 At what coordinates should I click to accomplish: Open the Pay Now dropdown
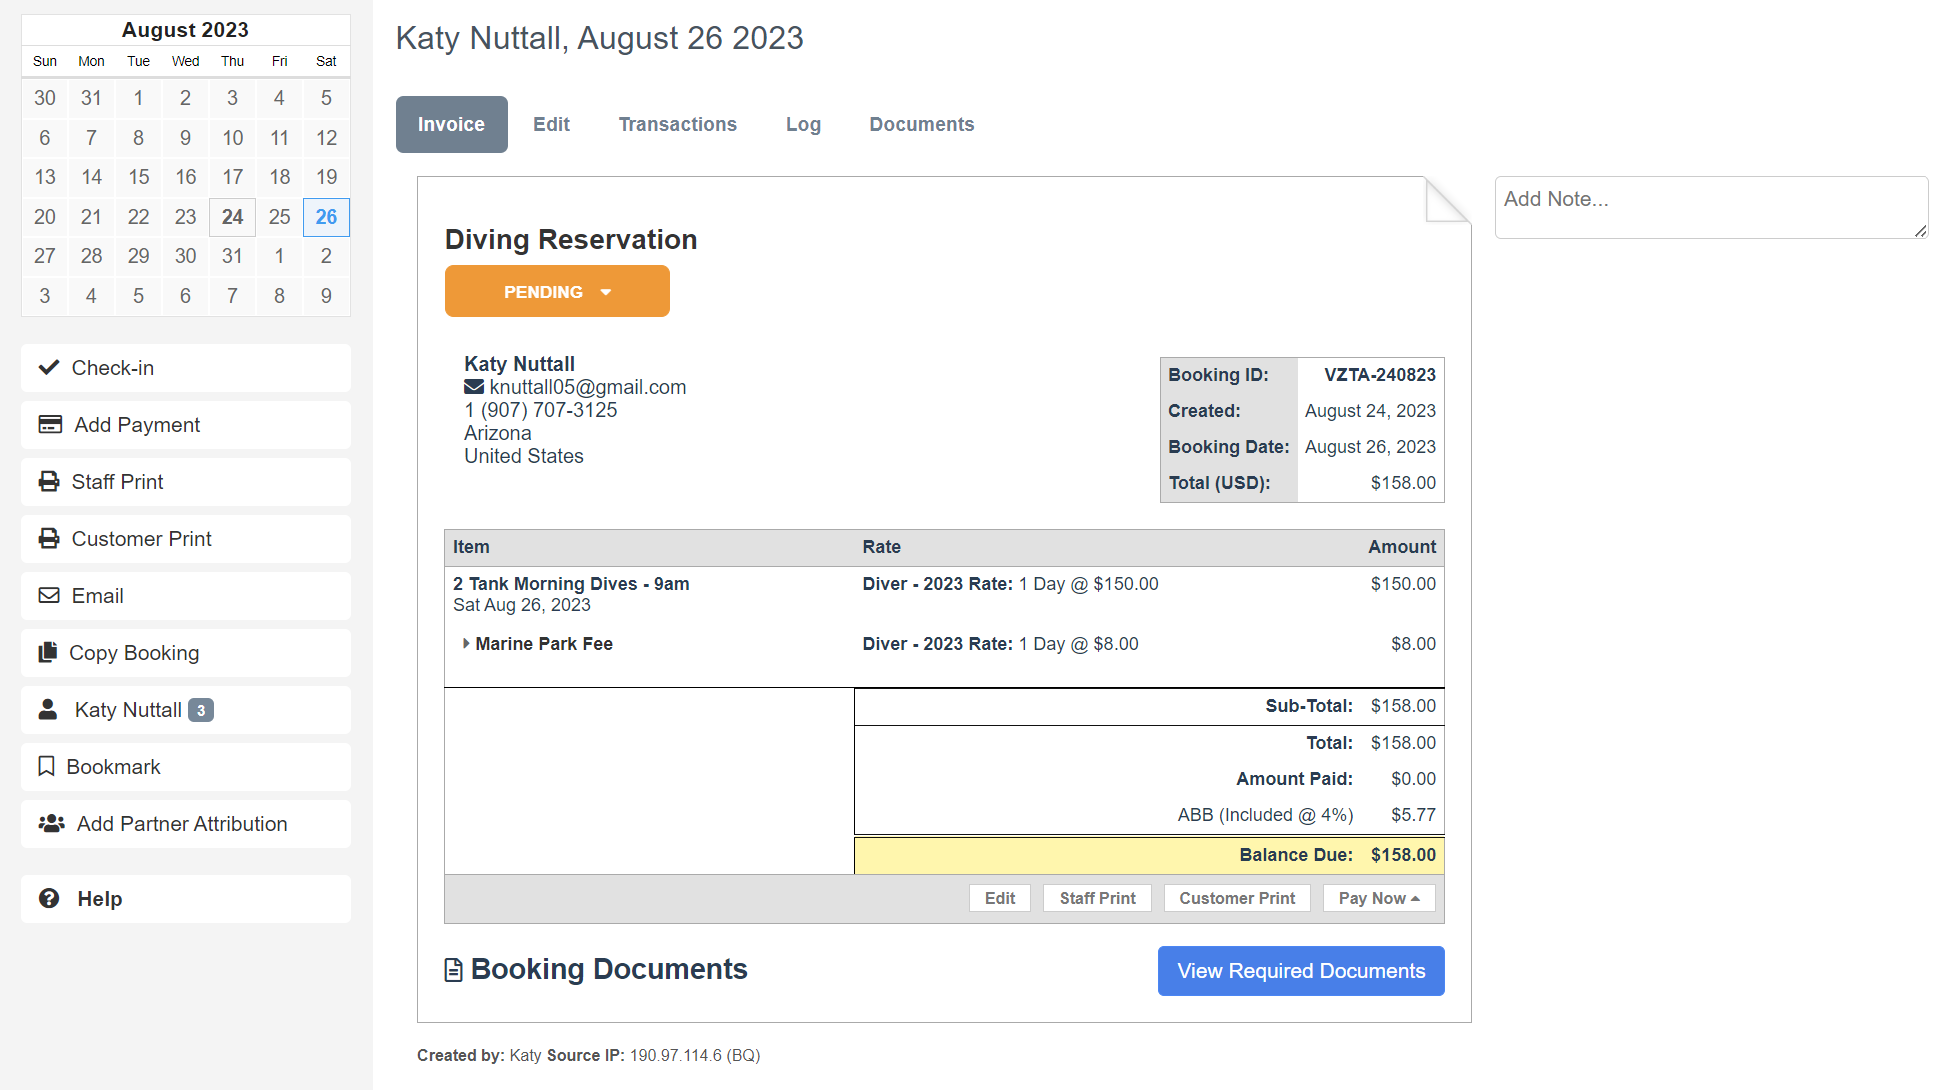pyautogui.click(x=1379, y=897)
